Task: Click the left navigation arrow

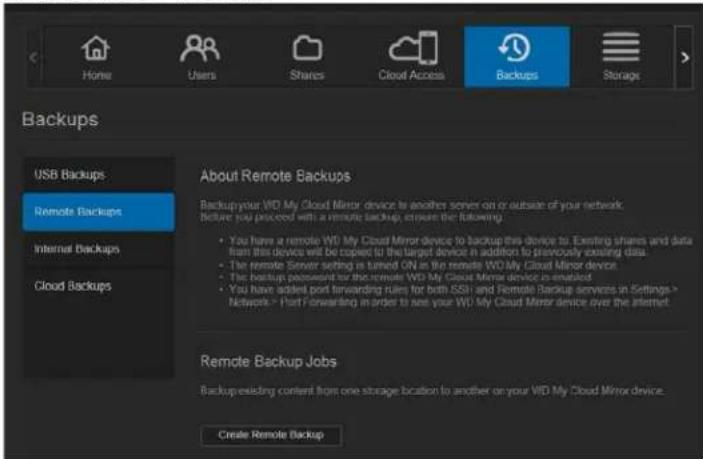Action: (33, 57)
